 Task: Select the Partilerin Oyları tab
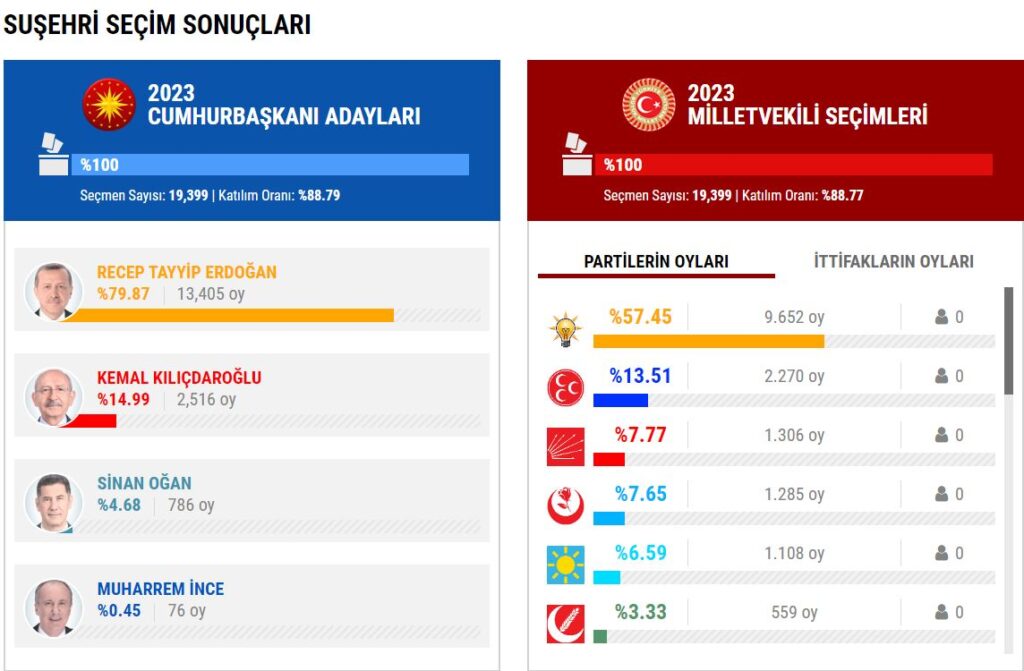coord(656,262)
